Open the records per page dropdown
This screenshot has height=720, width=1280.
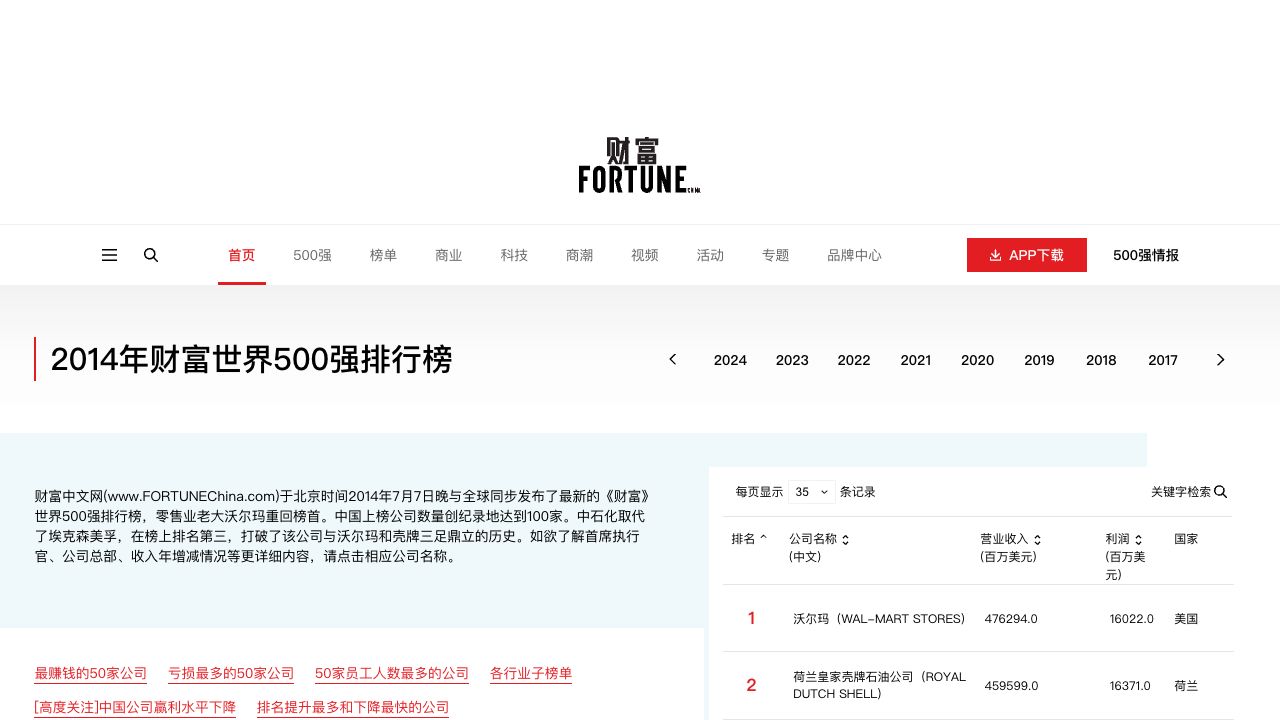(x=811, y=492)
